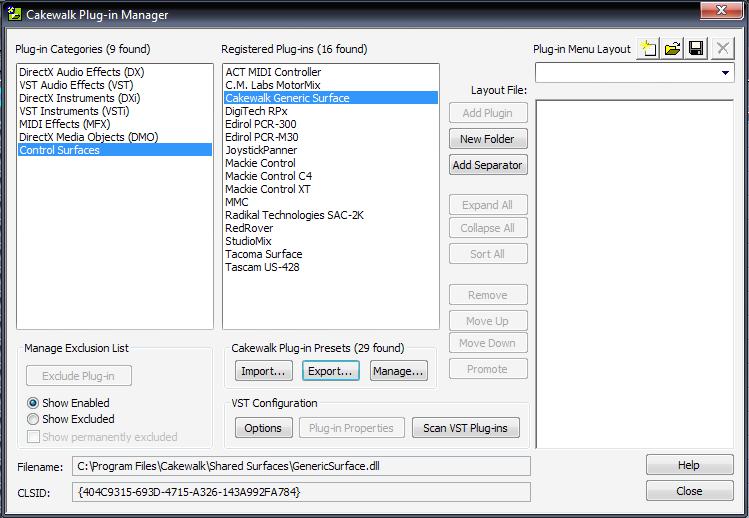Click the Close button at bottom
This screenshot has height=518, width=749.
[x=689, y=491]
